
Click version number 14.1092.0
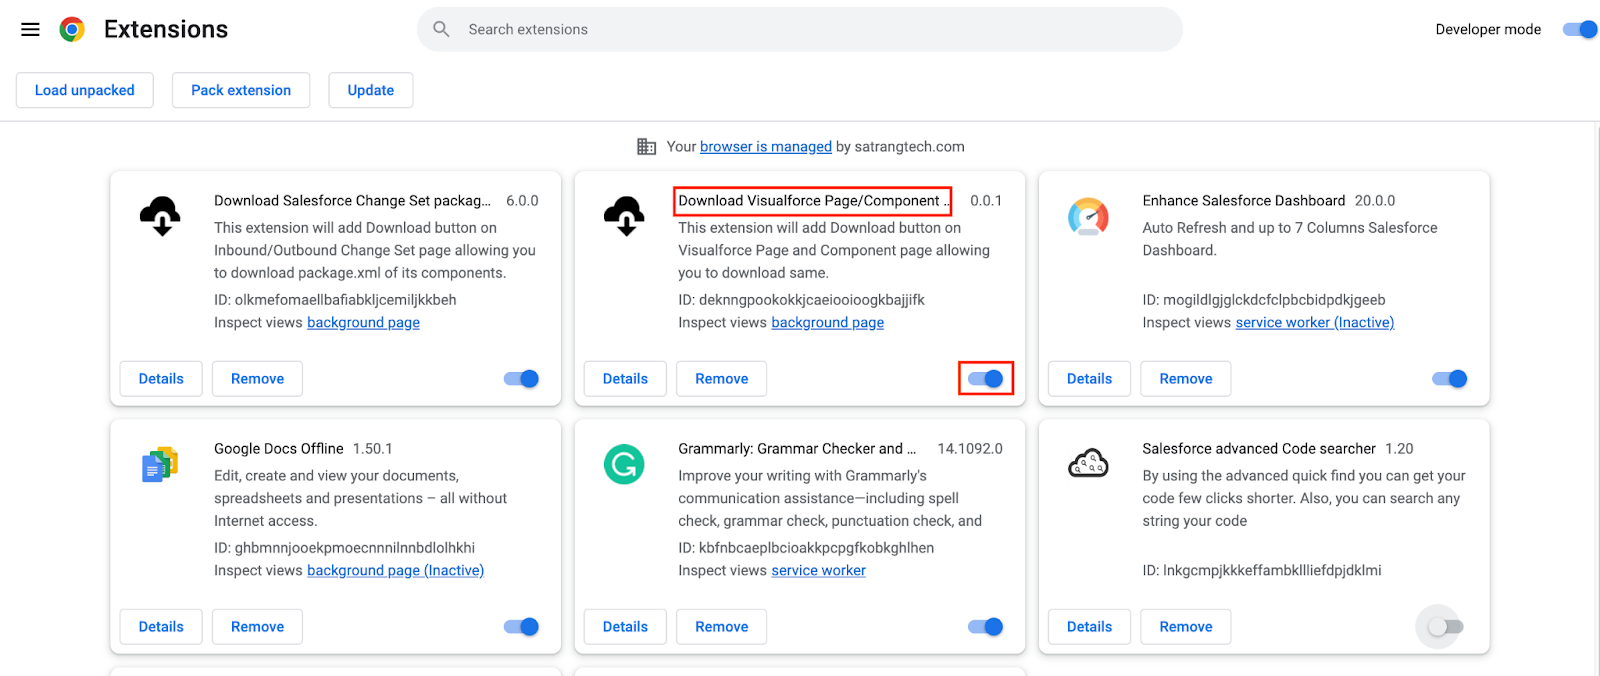970,448
